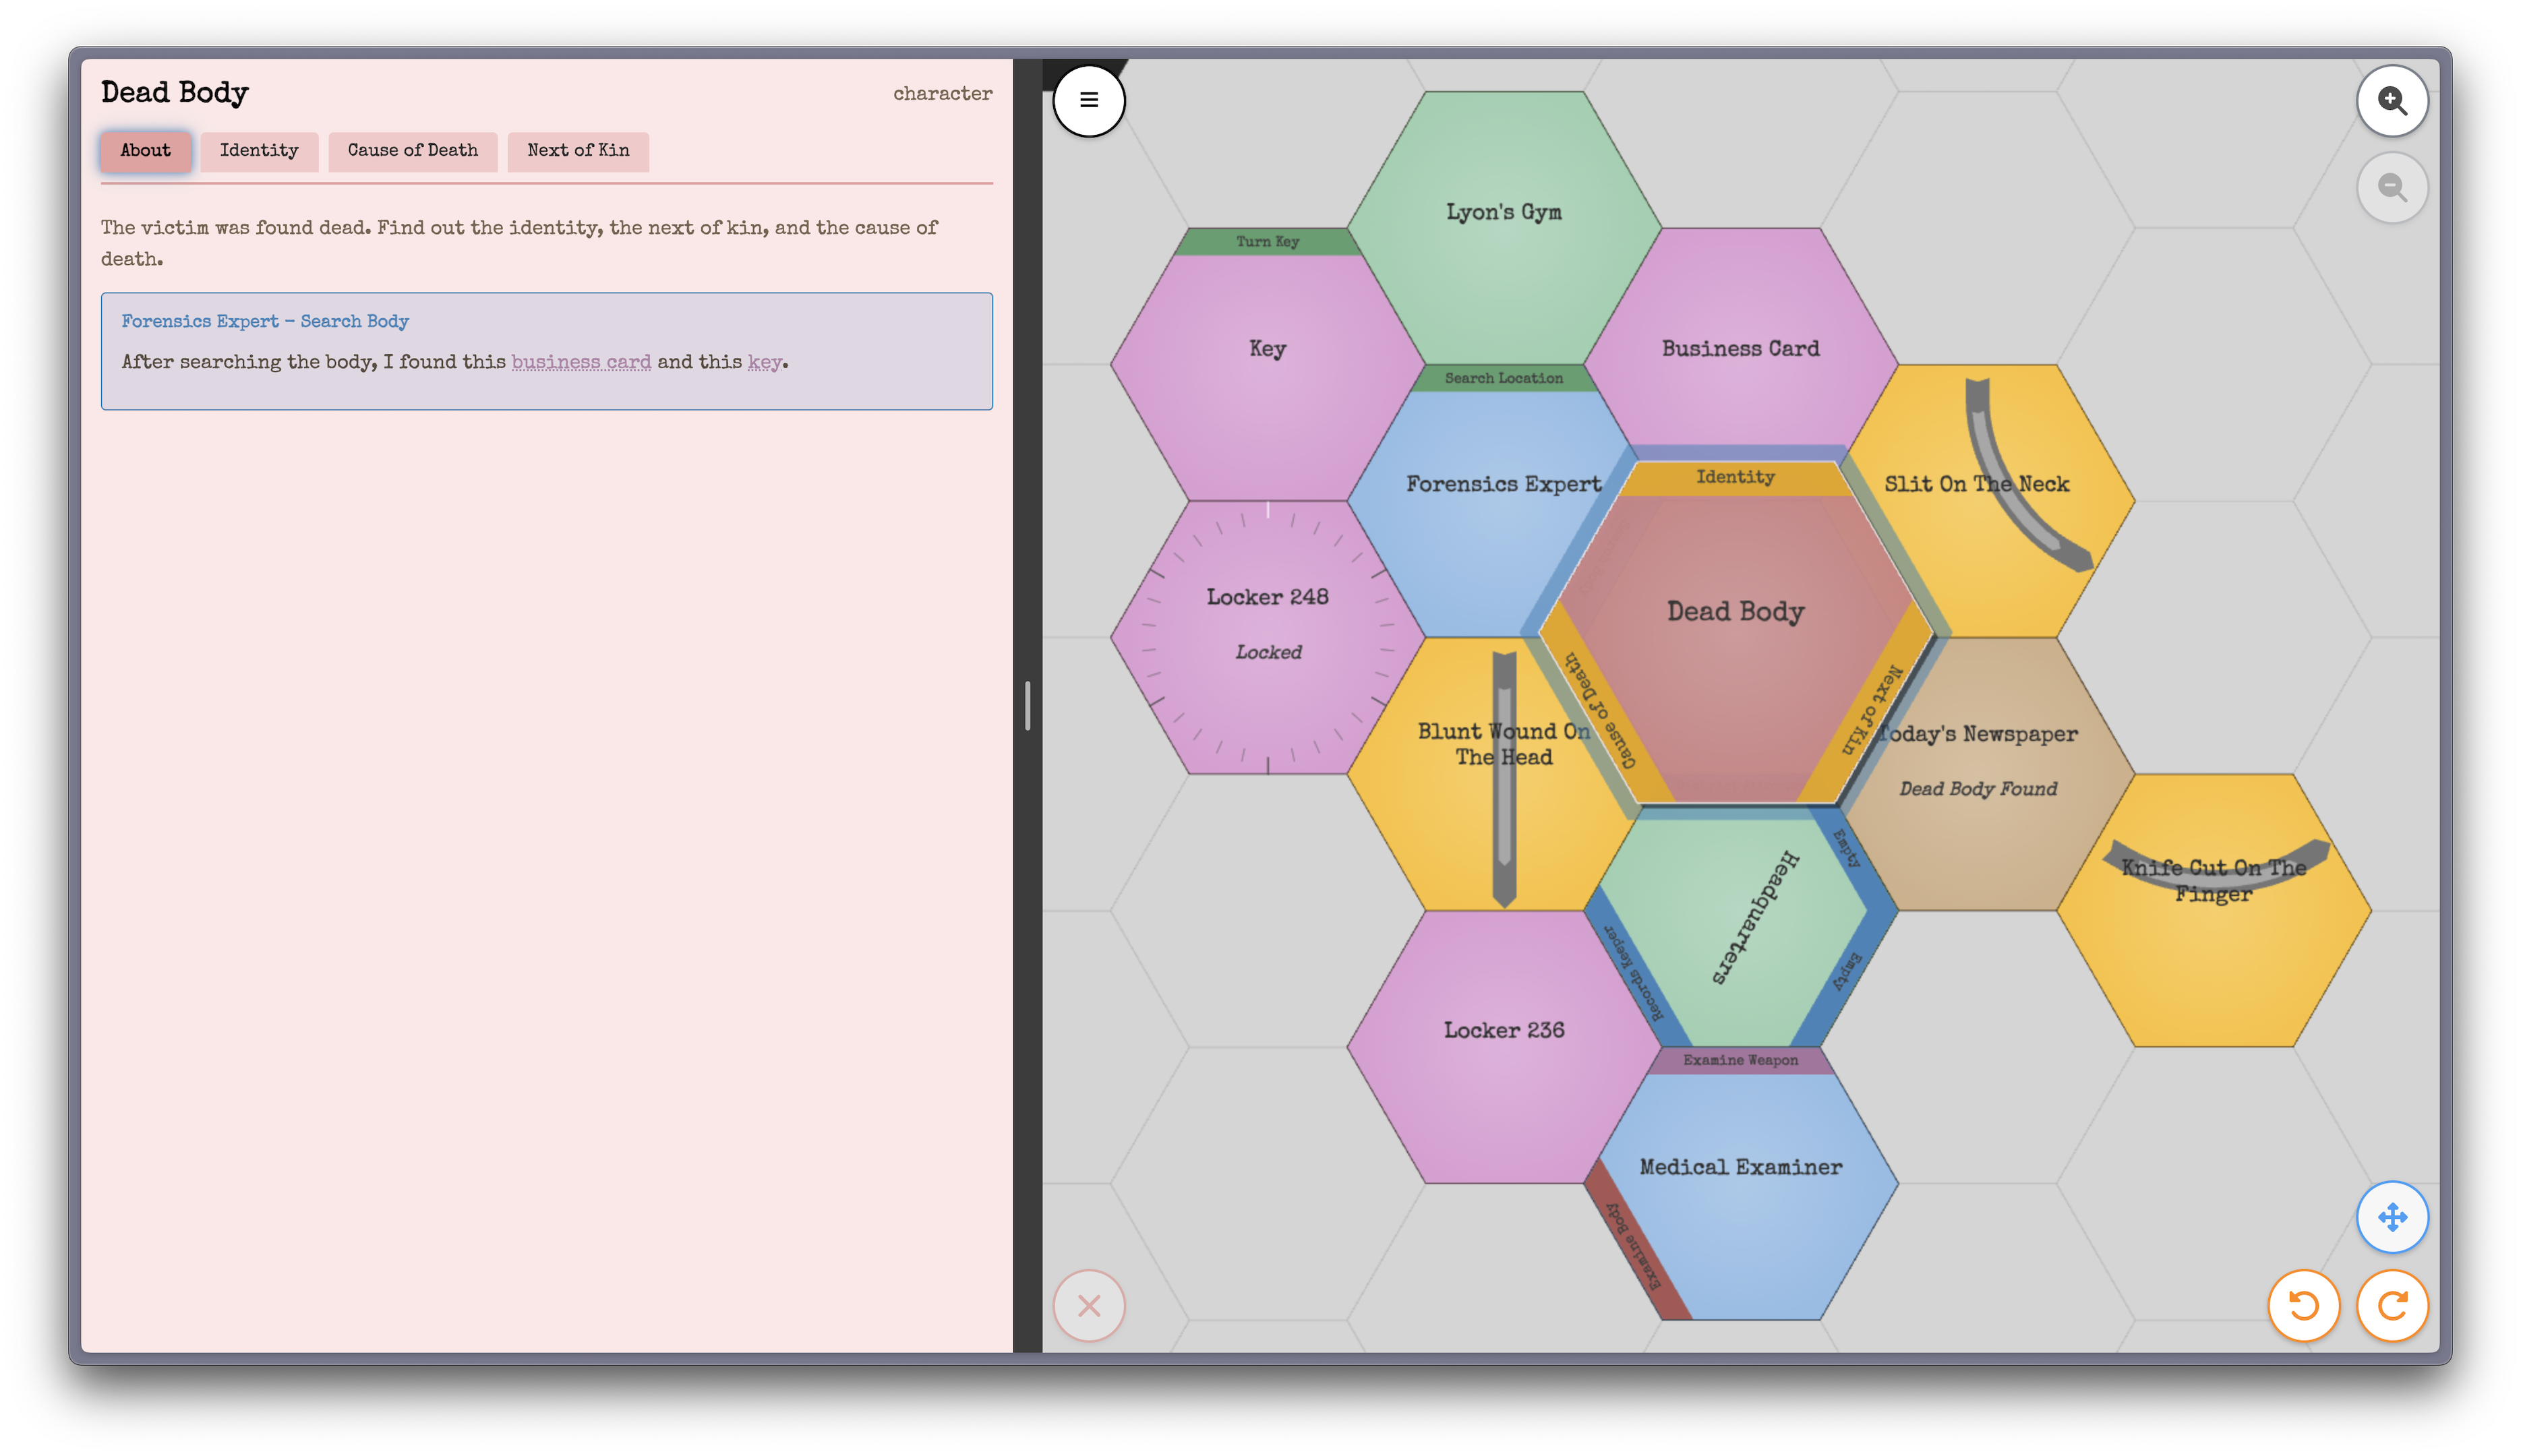
Task: Grab the vertical panel divider handle
Action: point(1027,705)
